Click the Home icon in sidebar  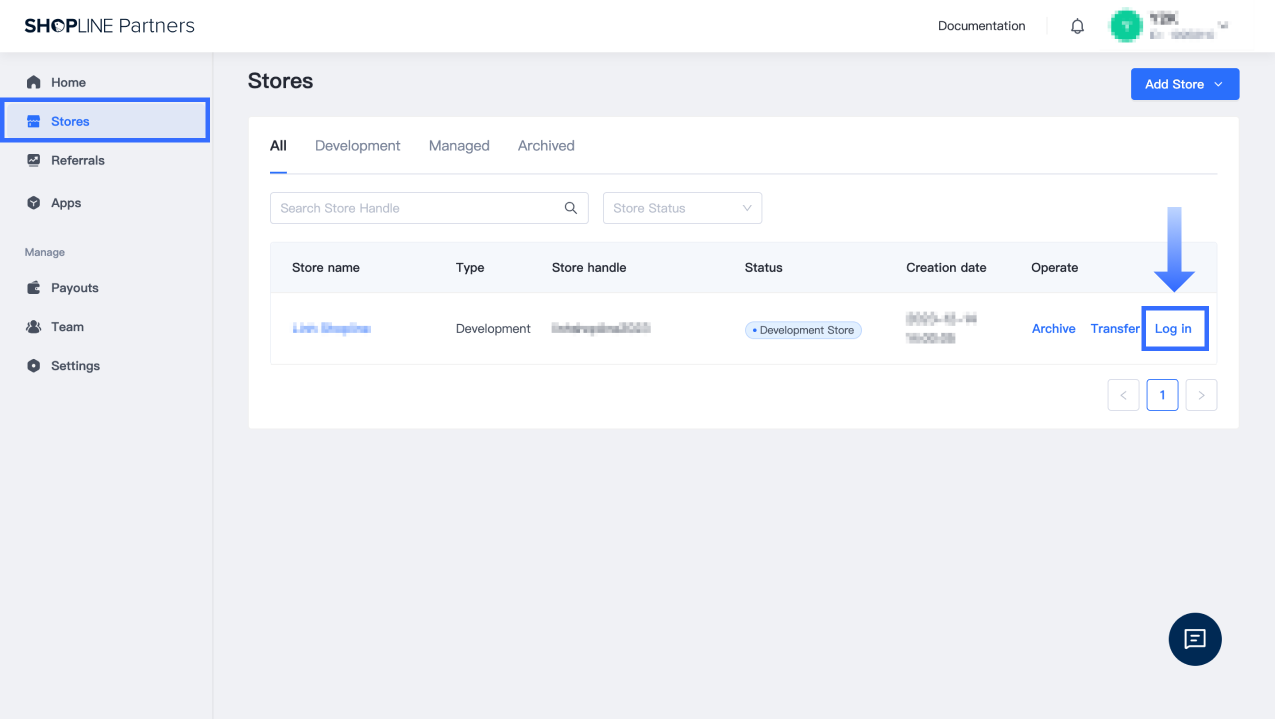pos(34,82)
